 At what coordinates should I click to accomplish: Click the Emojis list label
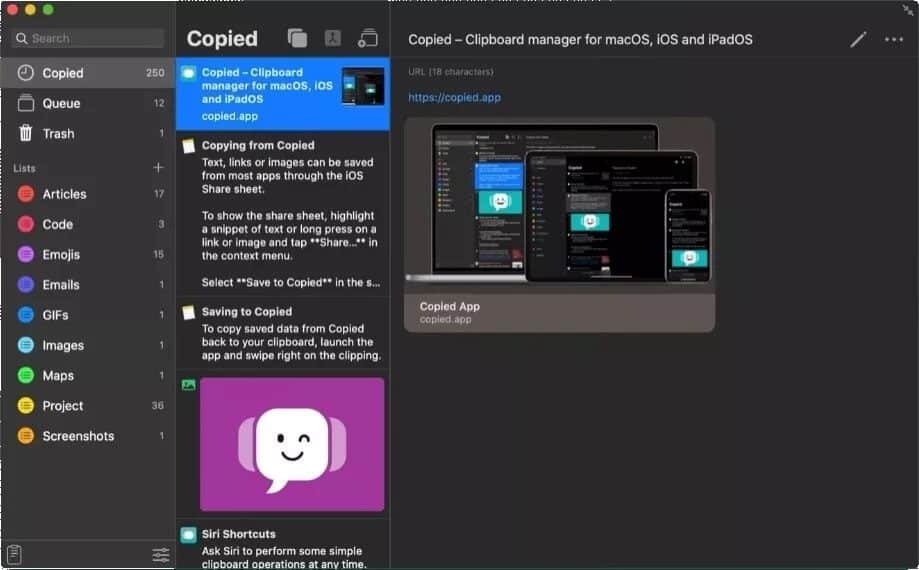[61, 255]
